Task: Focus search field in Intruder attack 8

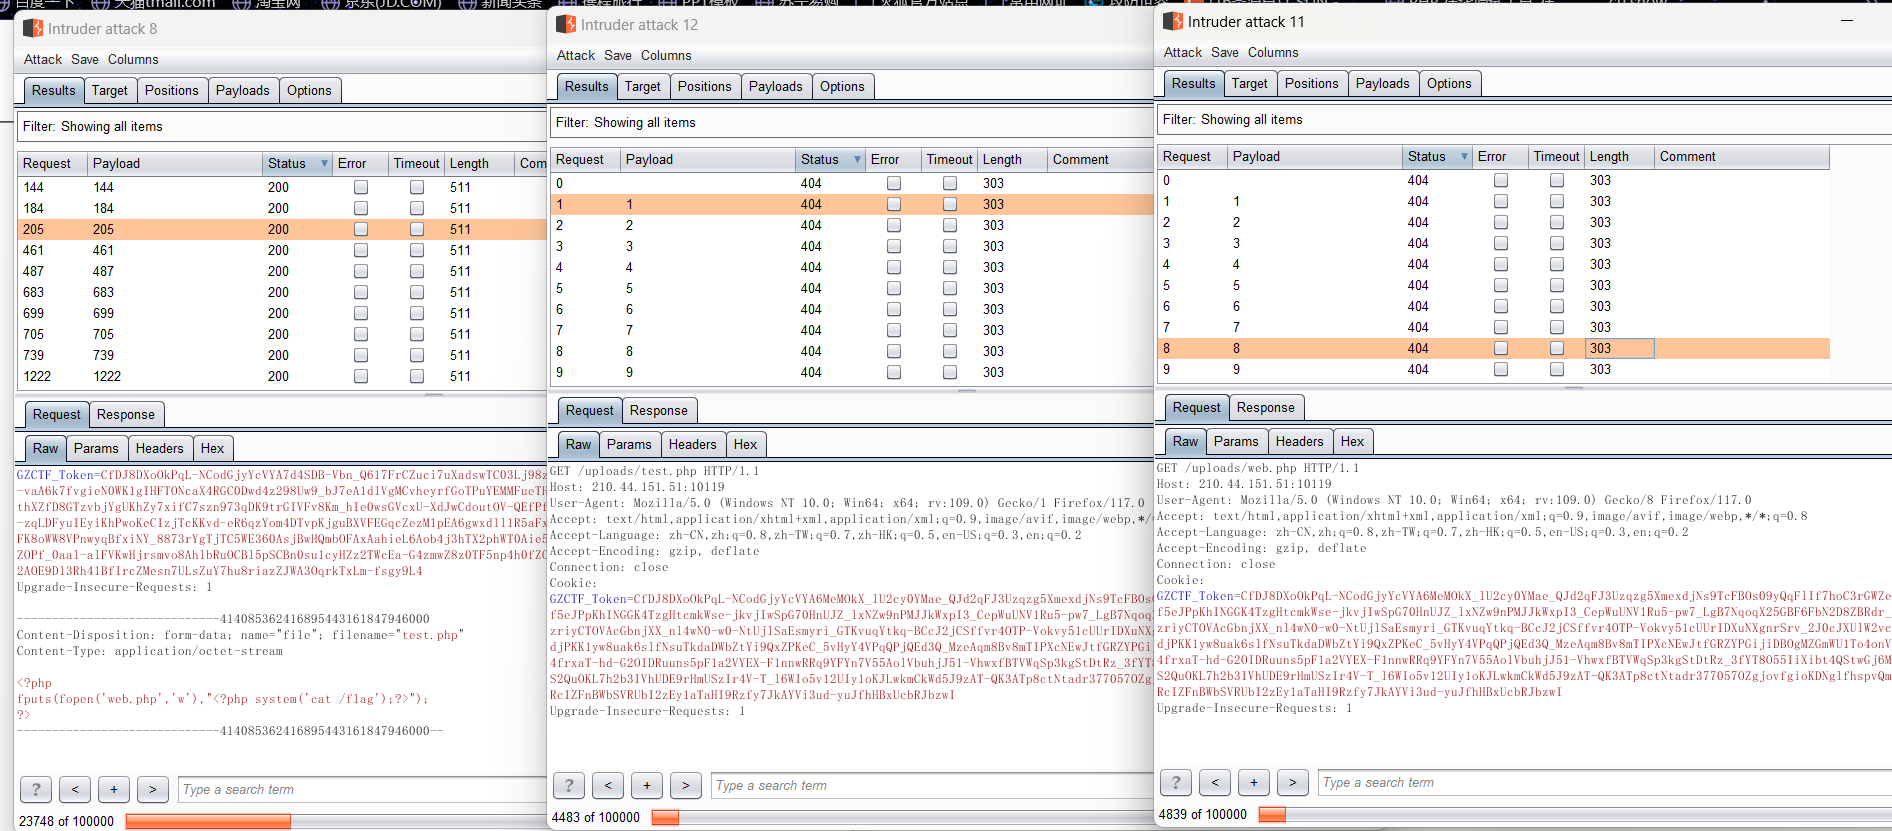Action: click(x=362, y=789)
